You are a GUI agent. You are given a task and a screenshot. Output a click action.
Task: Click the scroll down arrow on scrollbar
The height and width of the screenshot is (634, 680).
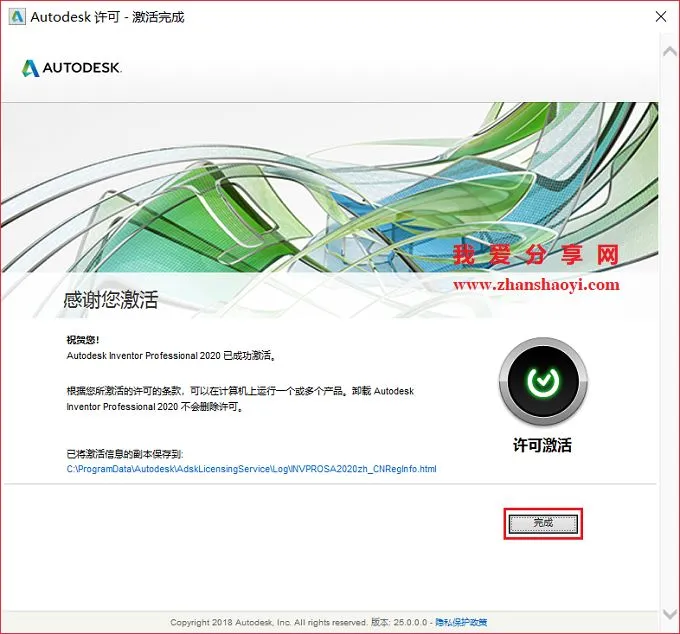670,613
